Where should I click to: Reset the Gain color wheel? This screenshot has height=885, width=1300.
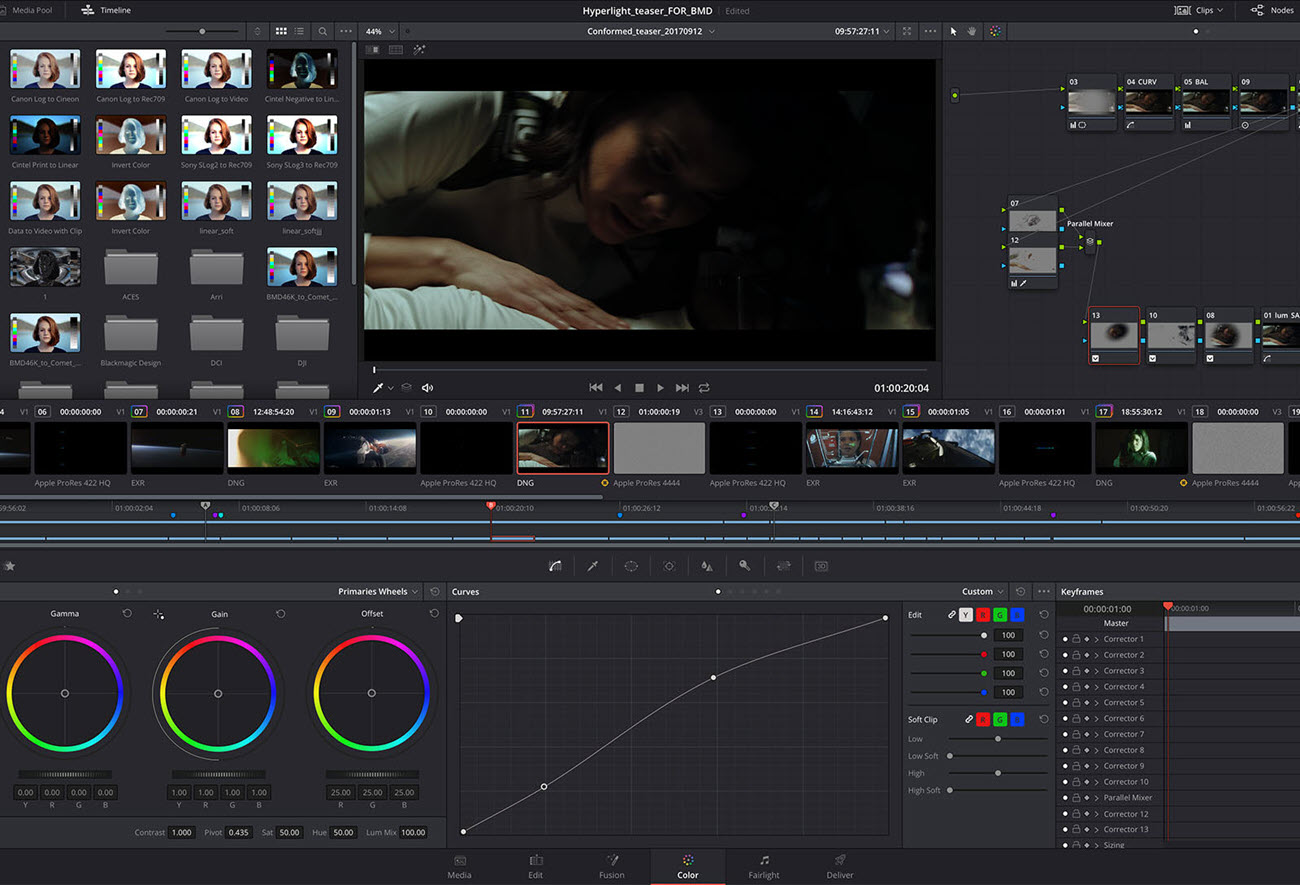[280, 613]
